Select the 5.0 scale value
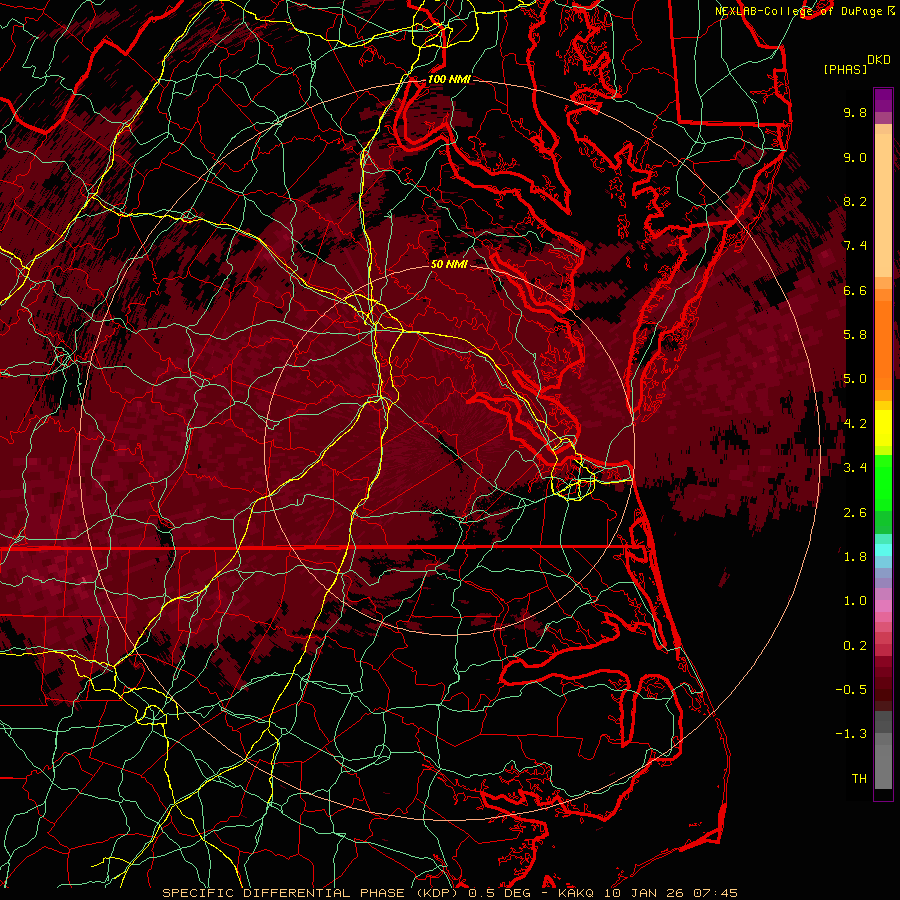Viewport: 900px width, 900px height. pyautogui.click(x=855, y=379)
